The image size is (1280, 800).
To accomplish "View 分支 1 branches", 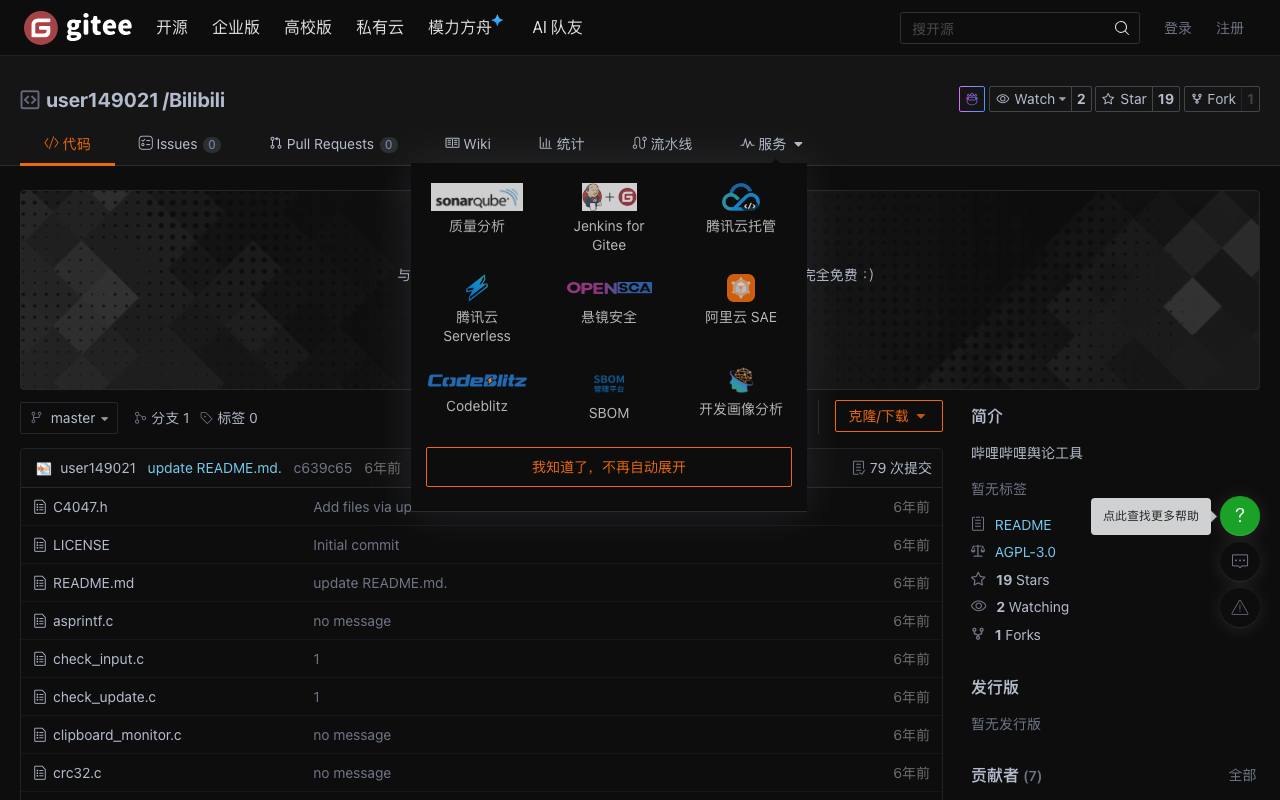I will (x=161, y=418).
